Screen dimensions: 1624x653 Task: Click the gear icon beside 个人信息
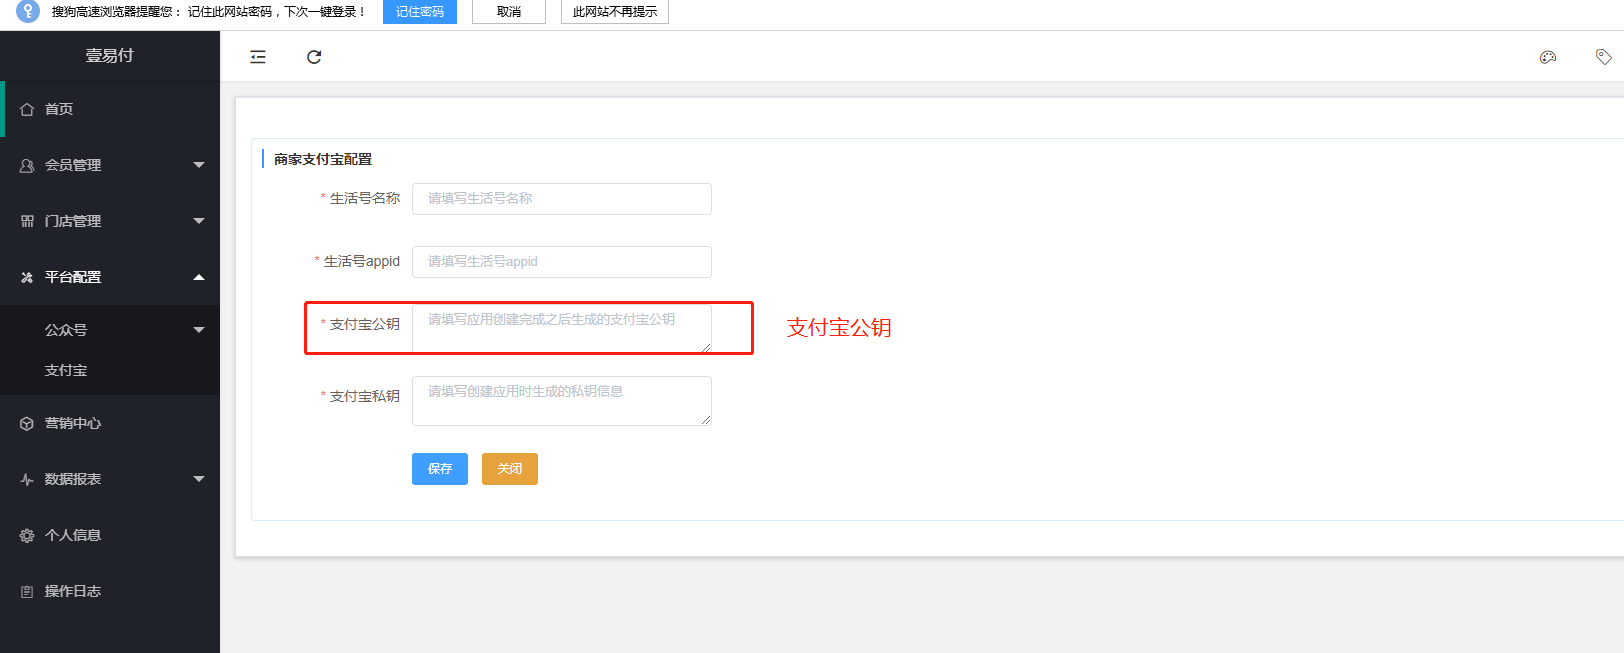tap(27, 535)
